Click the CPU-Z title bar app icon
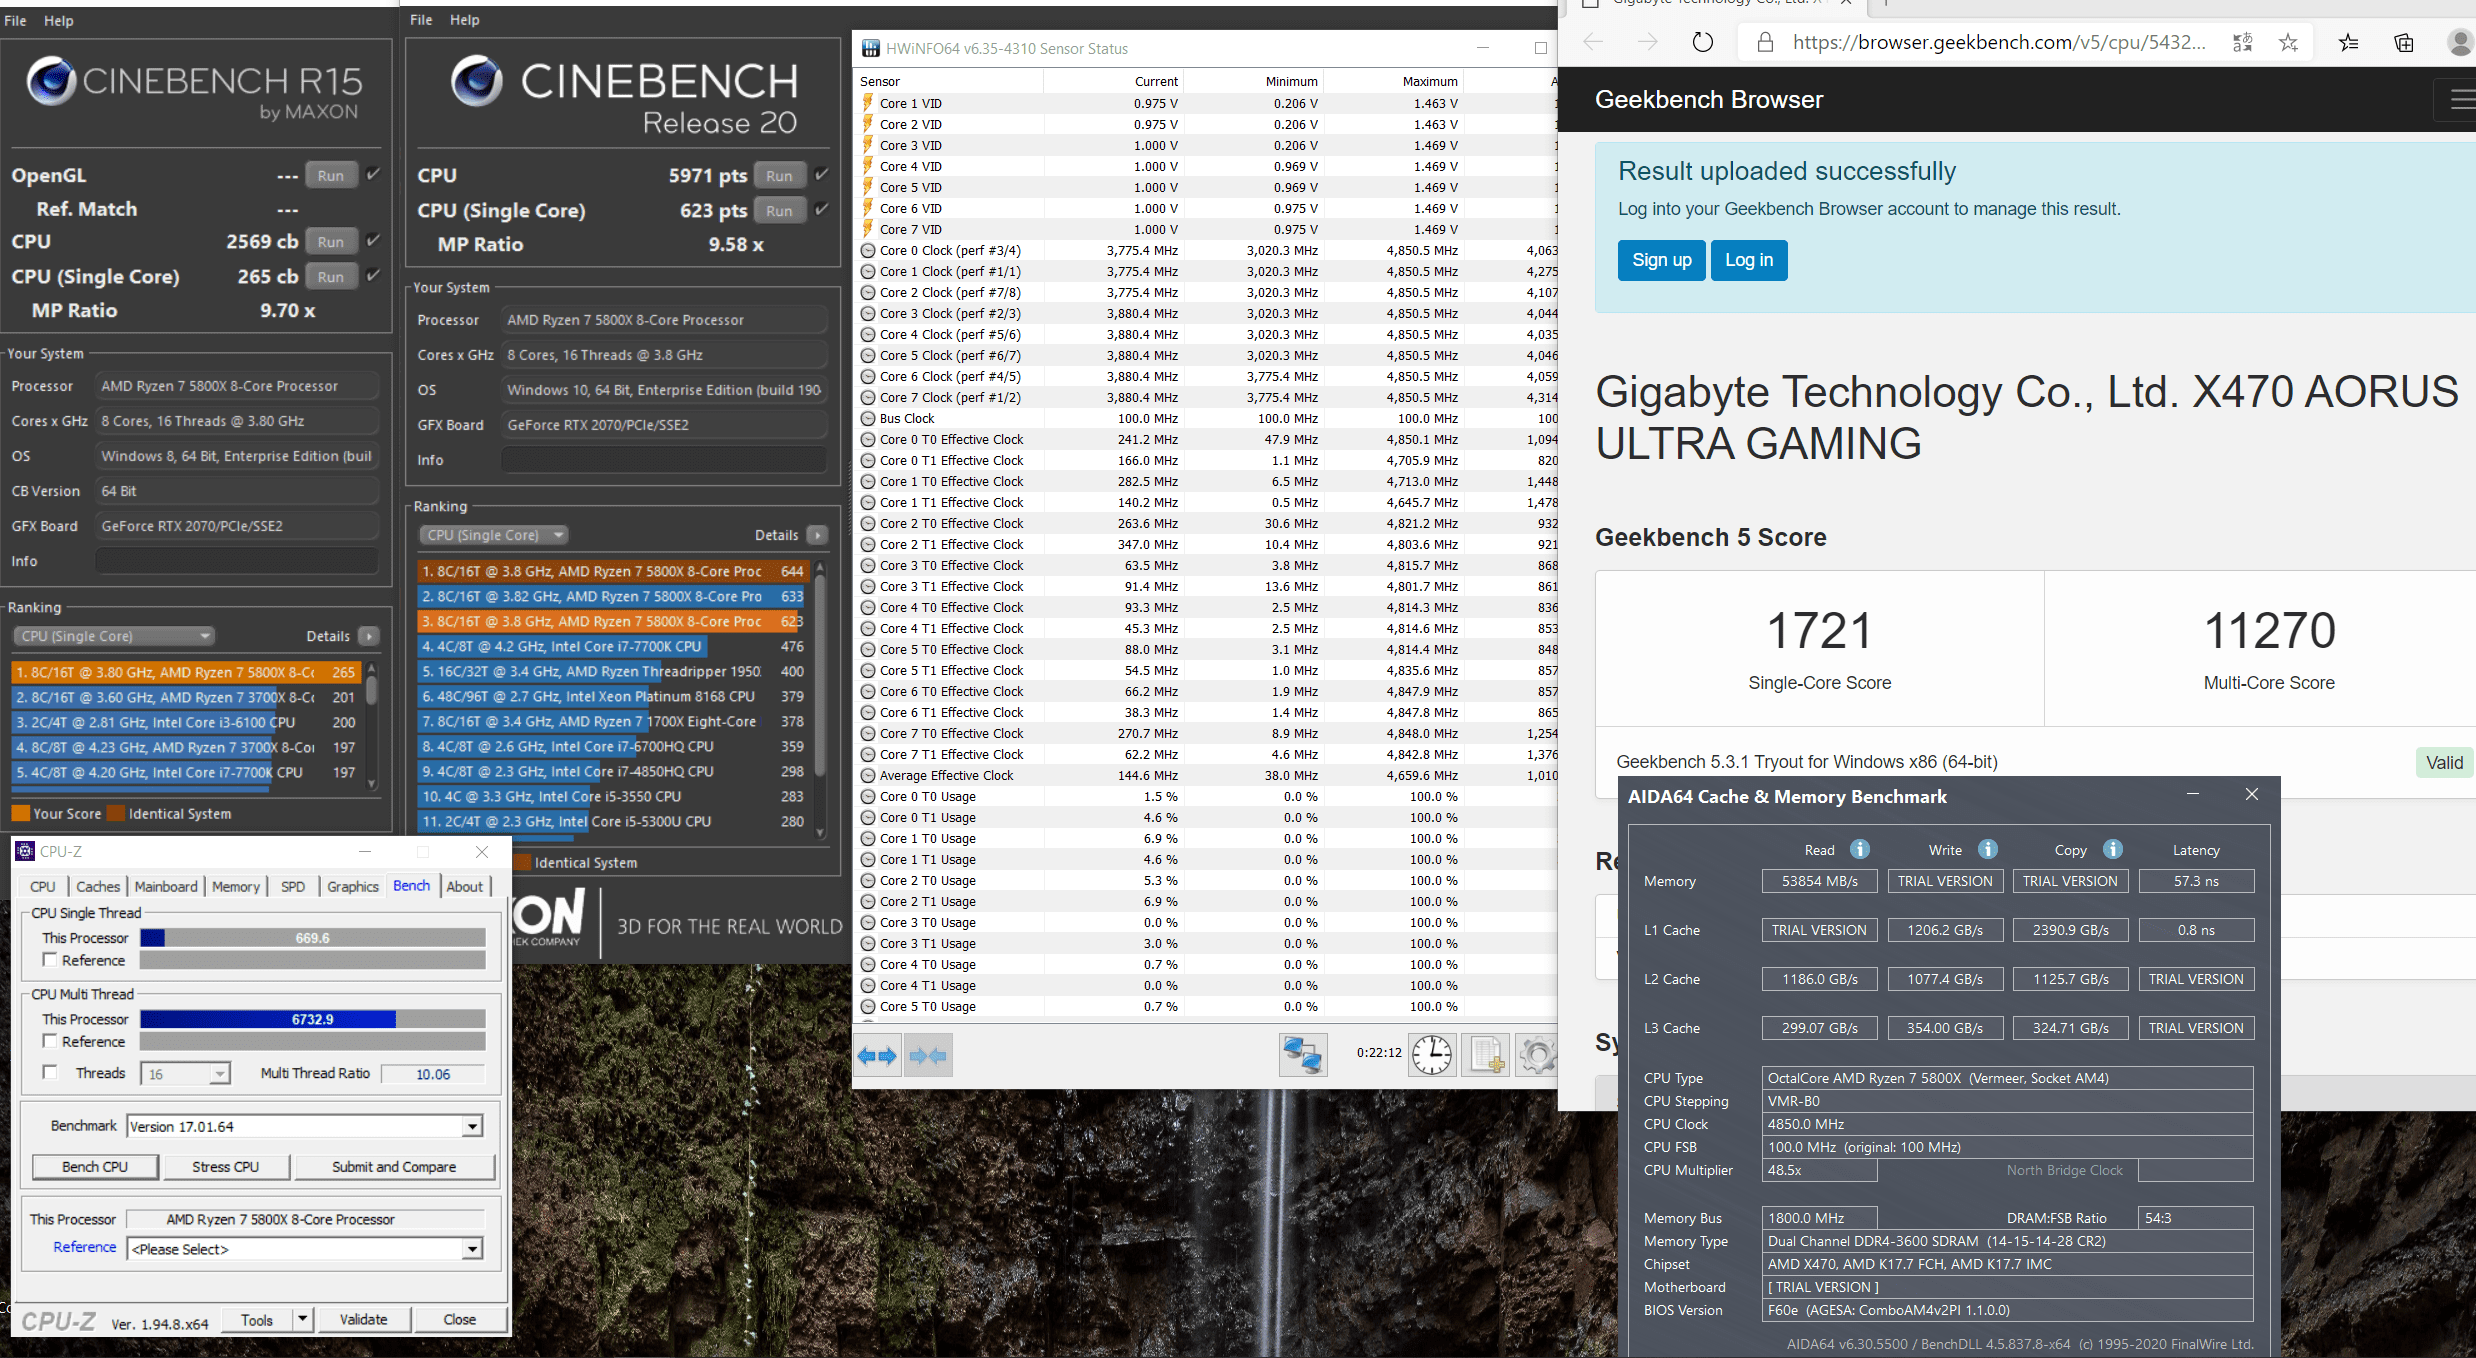 (x=25, y=851)
